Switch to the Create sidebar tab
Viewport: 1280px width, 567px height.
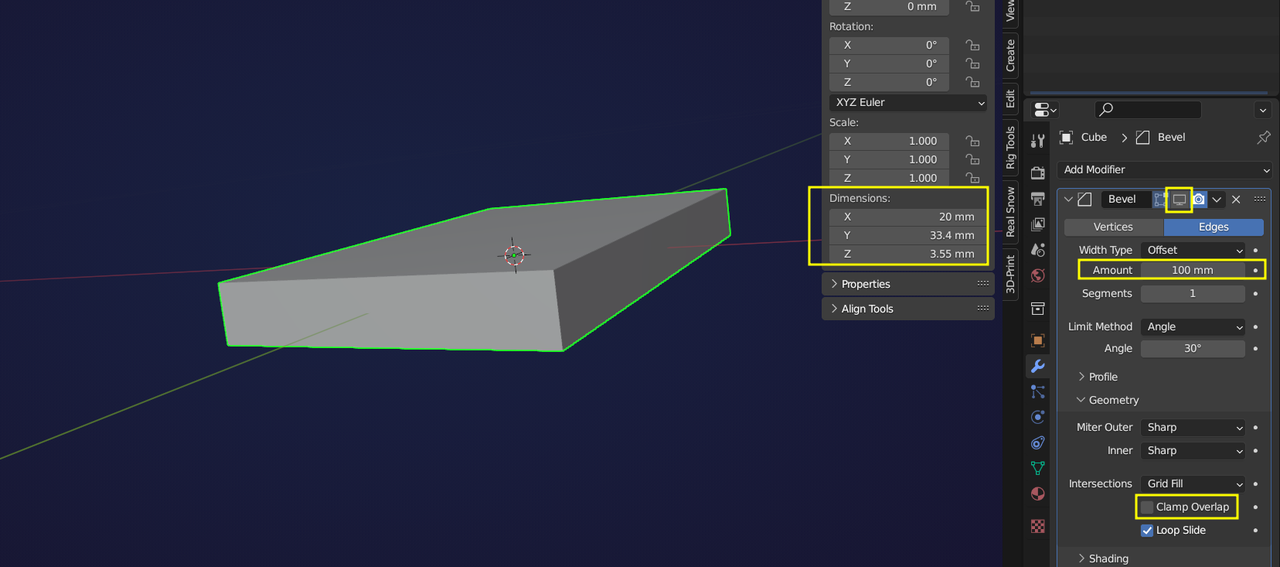tap(1010, 56)
